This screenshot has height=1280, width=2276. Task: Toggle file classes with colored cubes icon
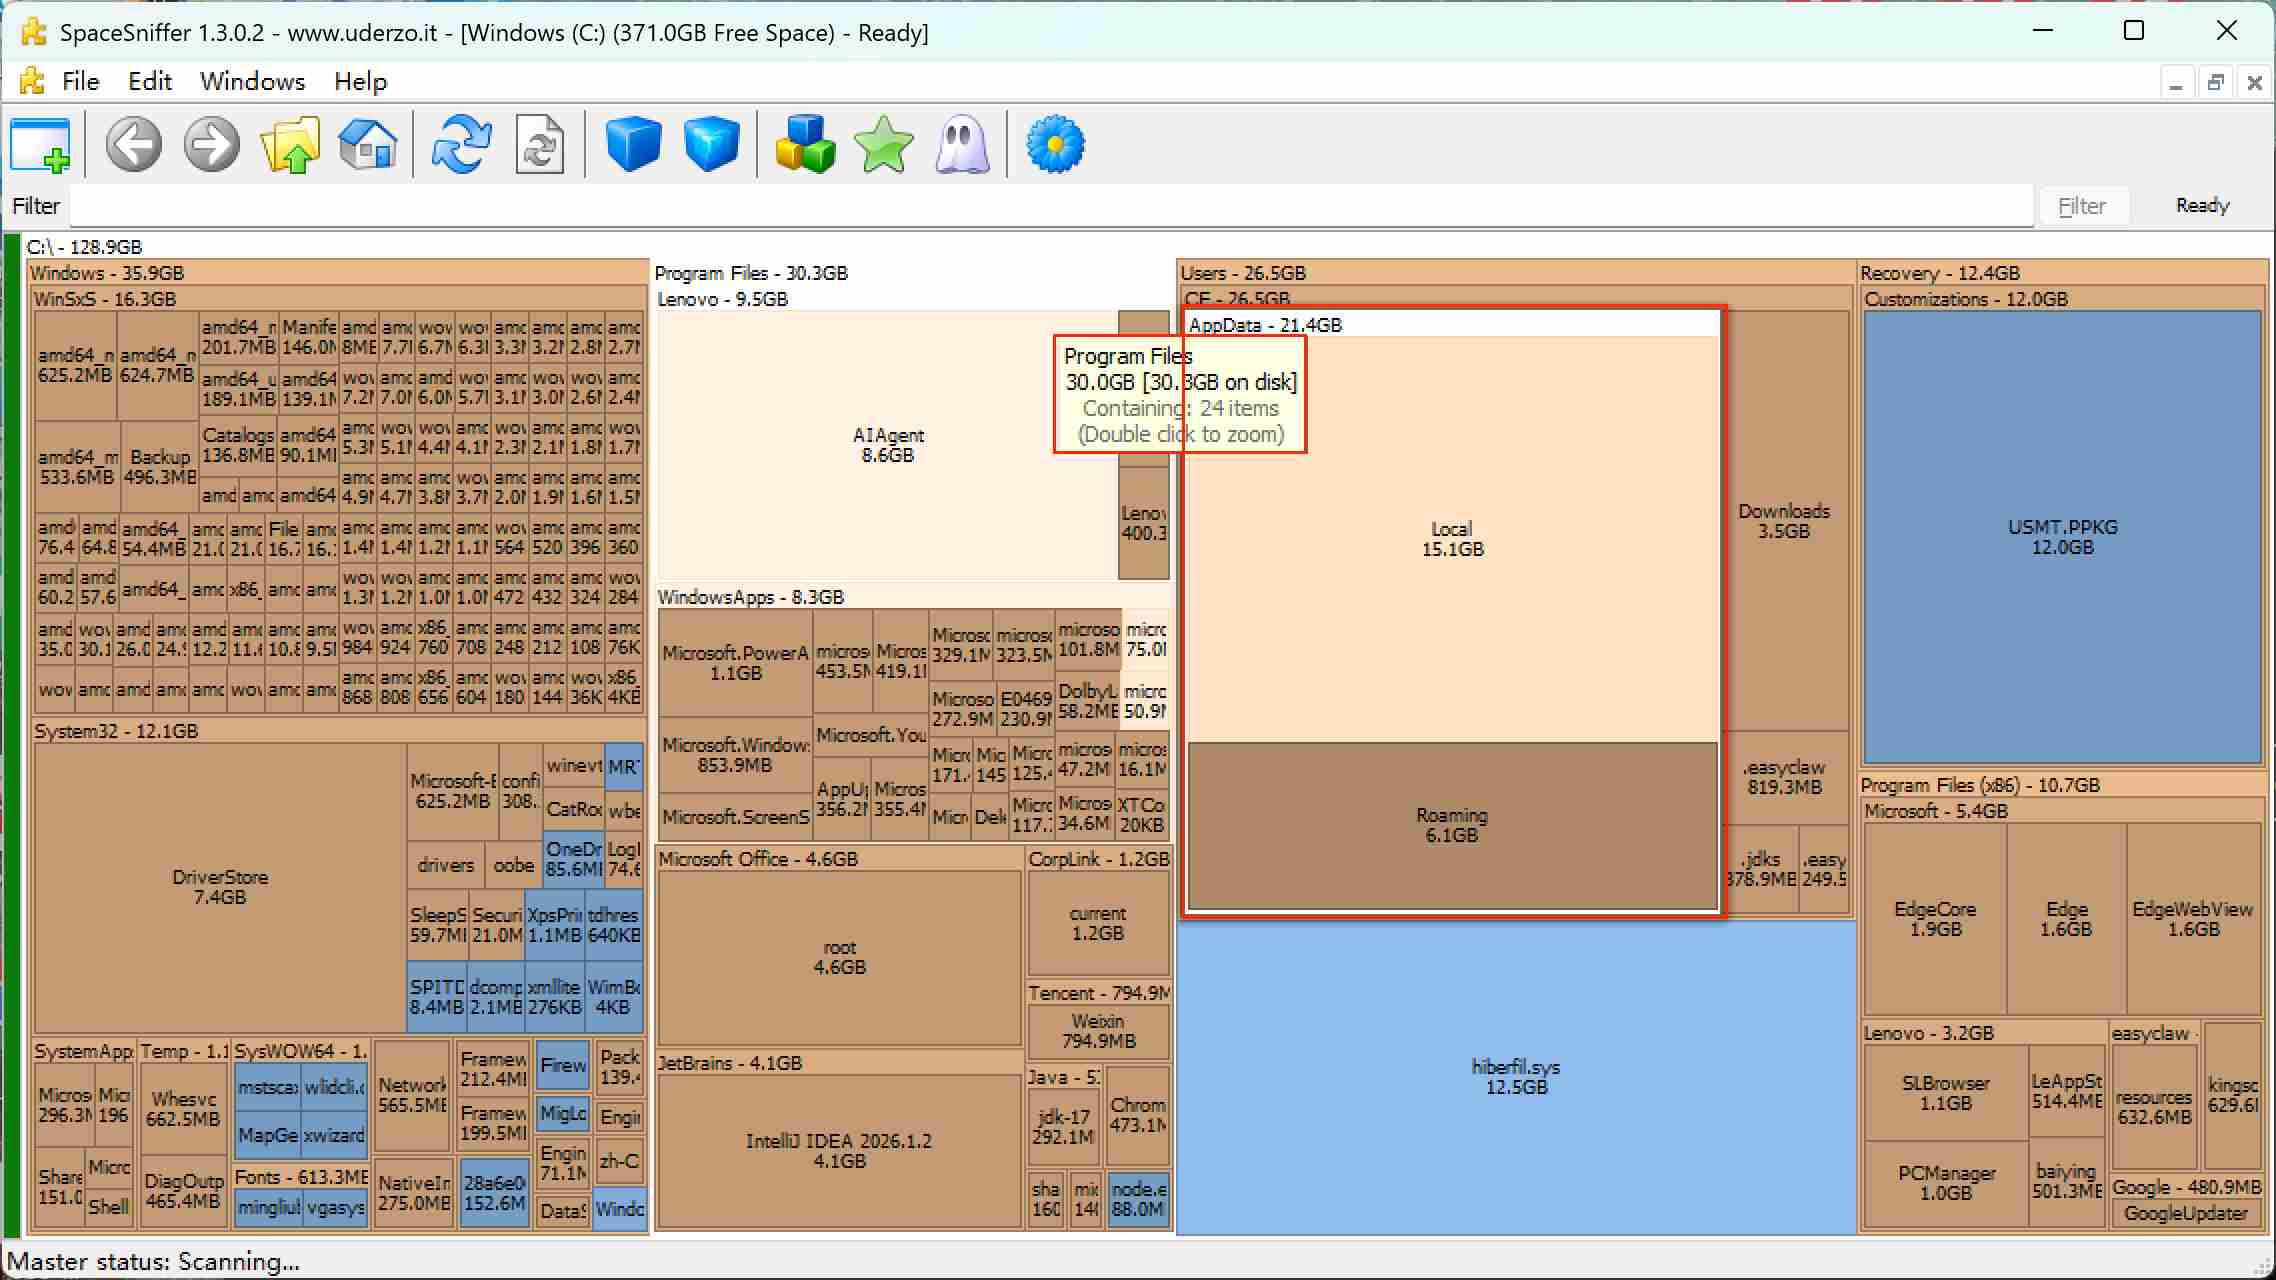tap(805, 145)
